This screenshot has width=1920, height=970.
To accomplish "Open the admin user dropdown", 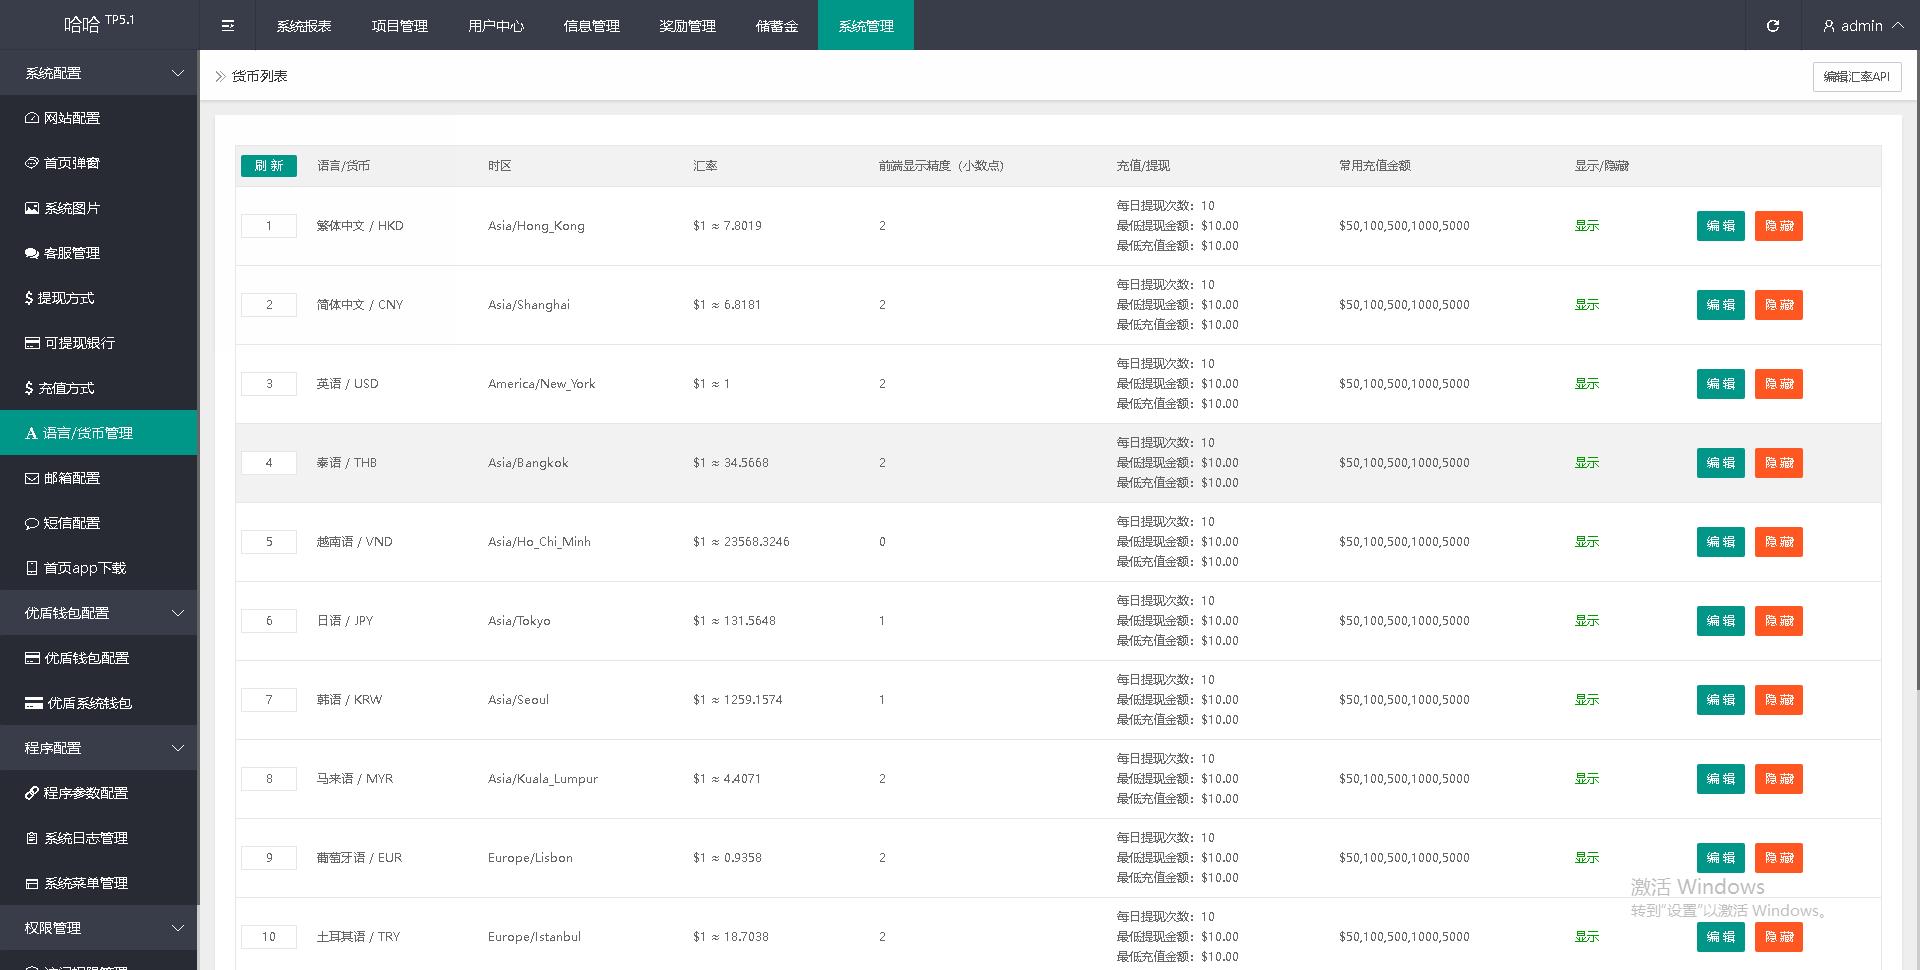I will coord(1862,26).
